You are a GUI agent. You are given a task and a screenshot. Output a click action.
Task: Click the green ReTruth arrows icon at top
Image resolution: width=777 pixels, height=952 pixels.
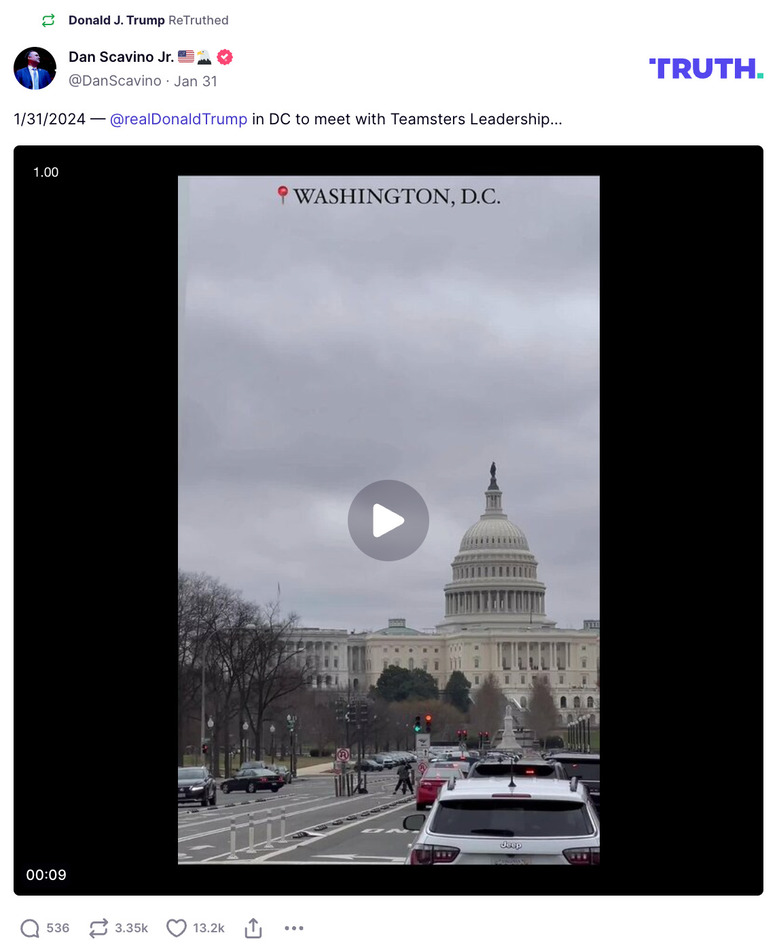click(x=48, y=21)
